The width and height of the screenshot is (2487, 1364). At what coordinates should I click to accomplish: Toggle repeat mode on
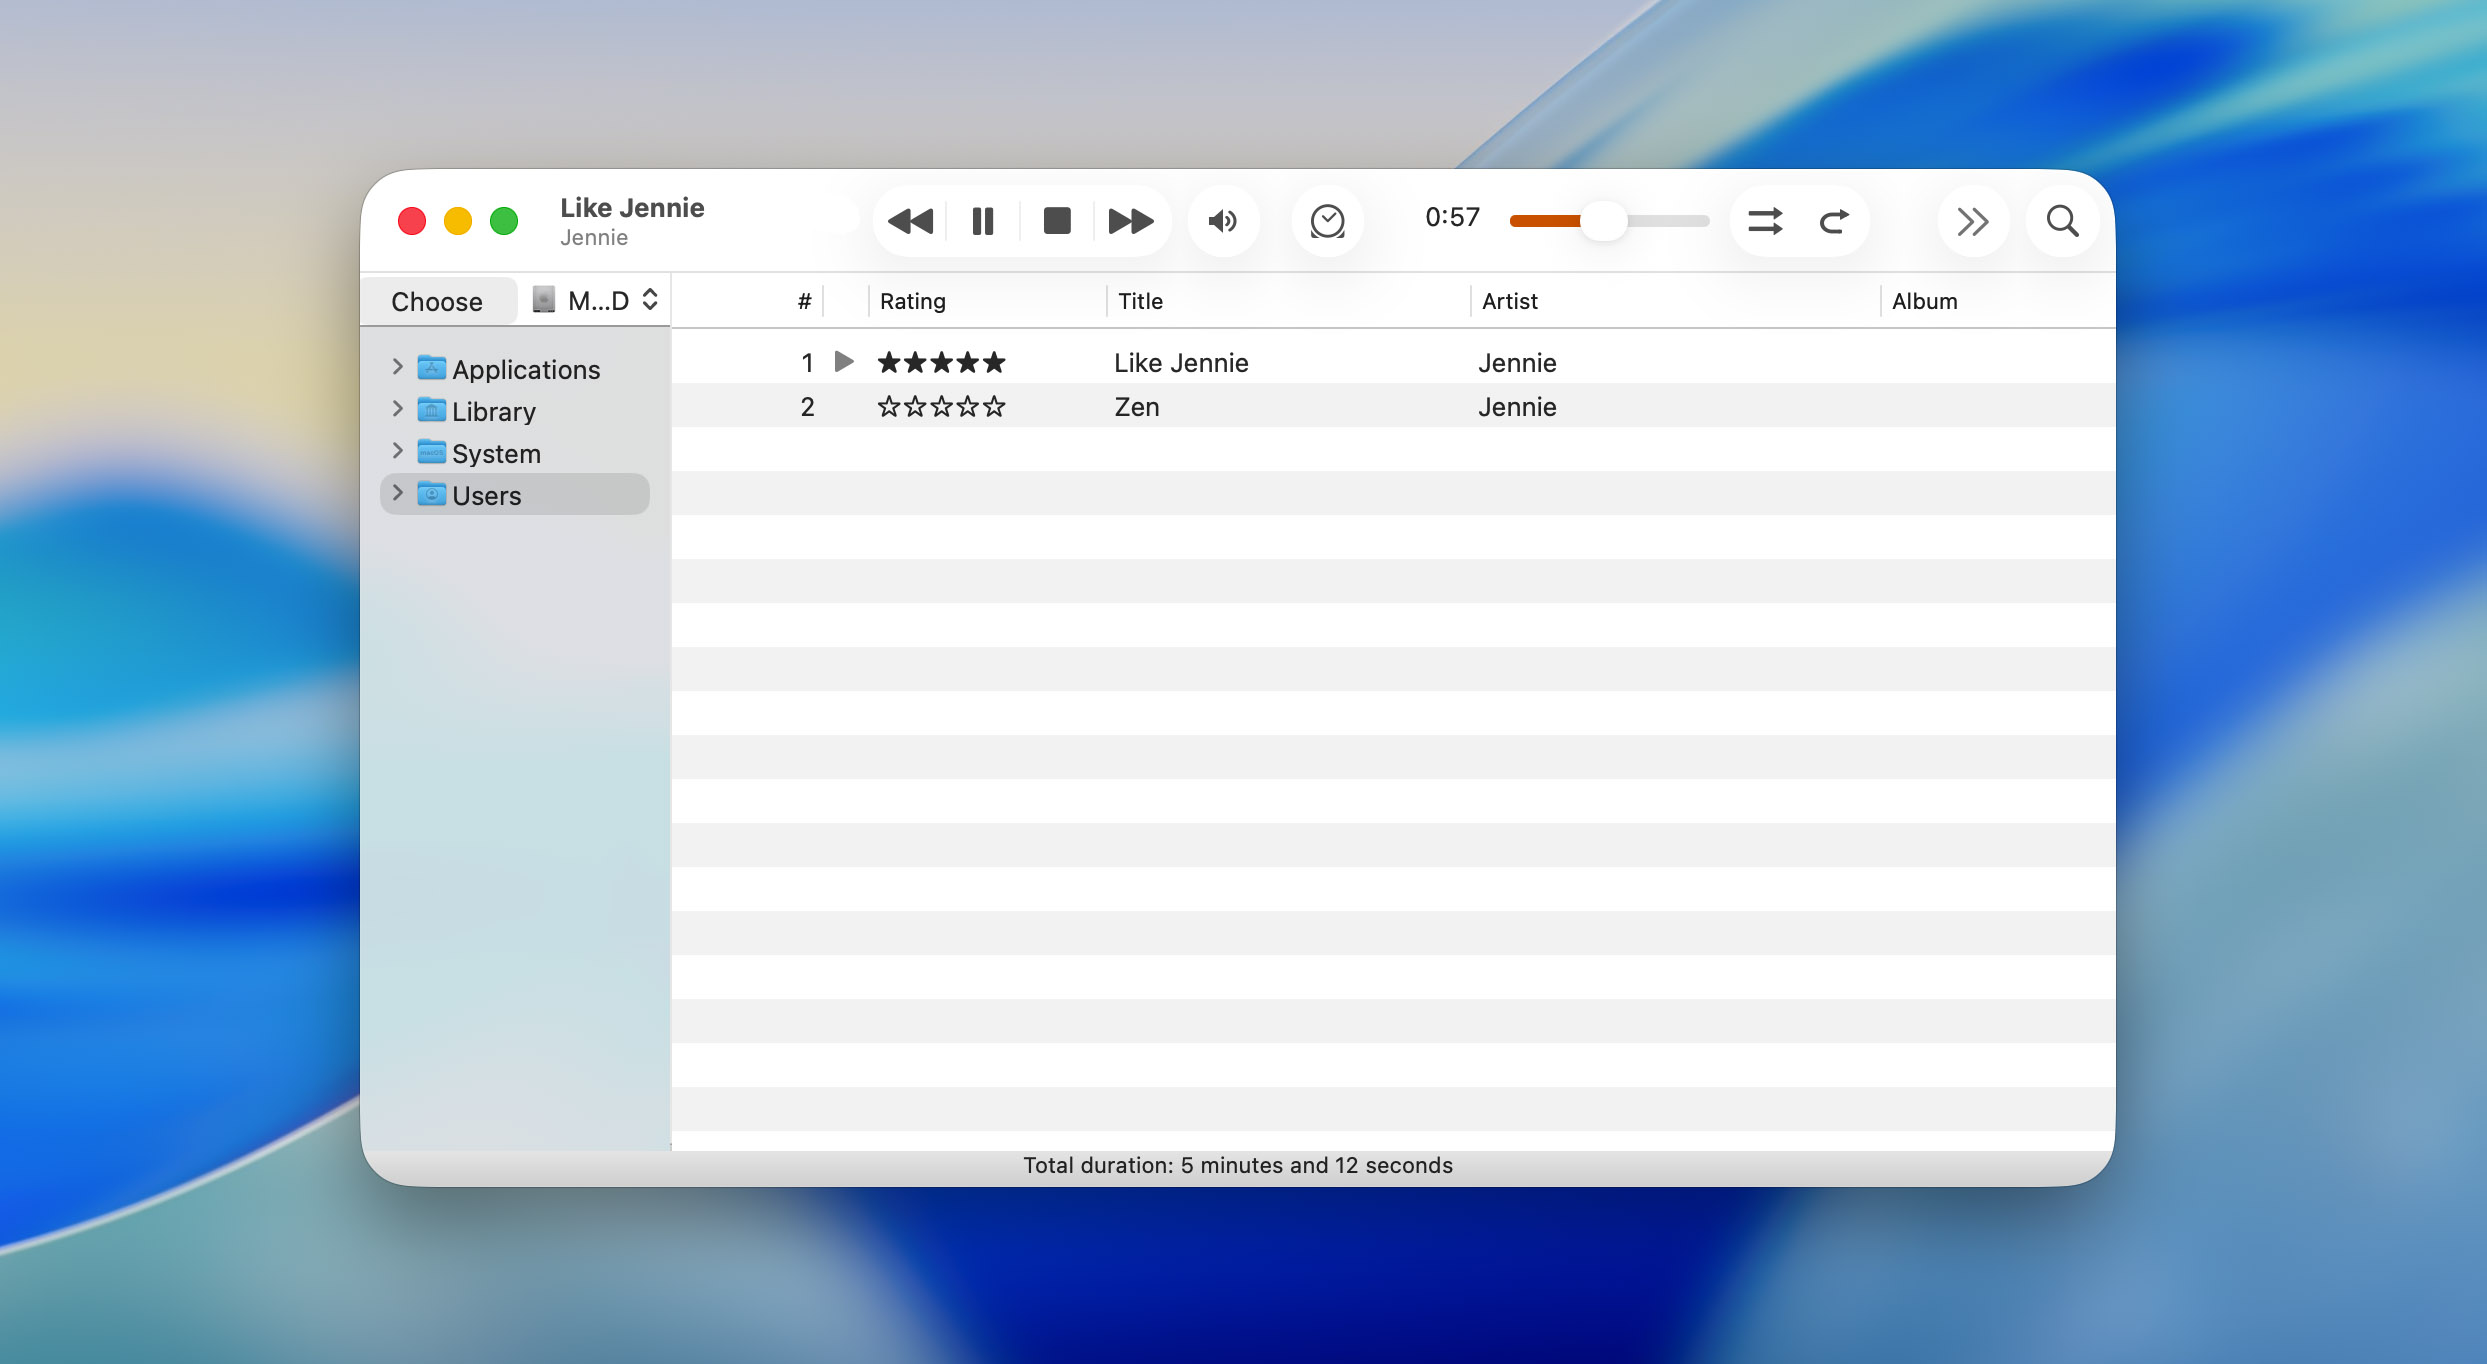pos(1833,221)
